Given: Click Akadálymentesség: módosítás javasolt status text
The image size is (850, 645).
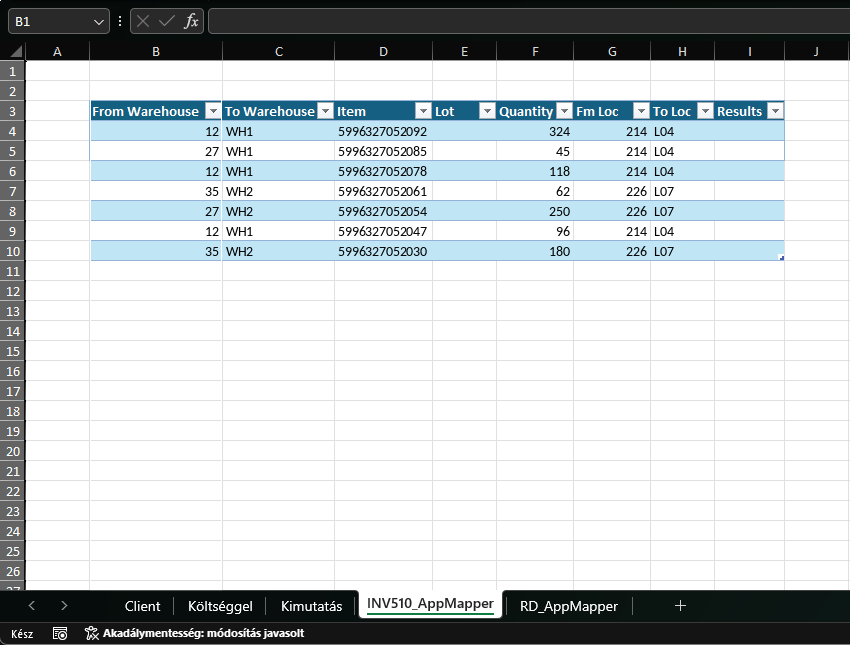Looking at the screenshot, I should [x=203, y=633].
